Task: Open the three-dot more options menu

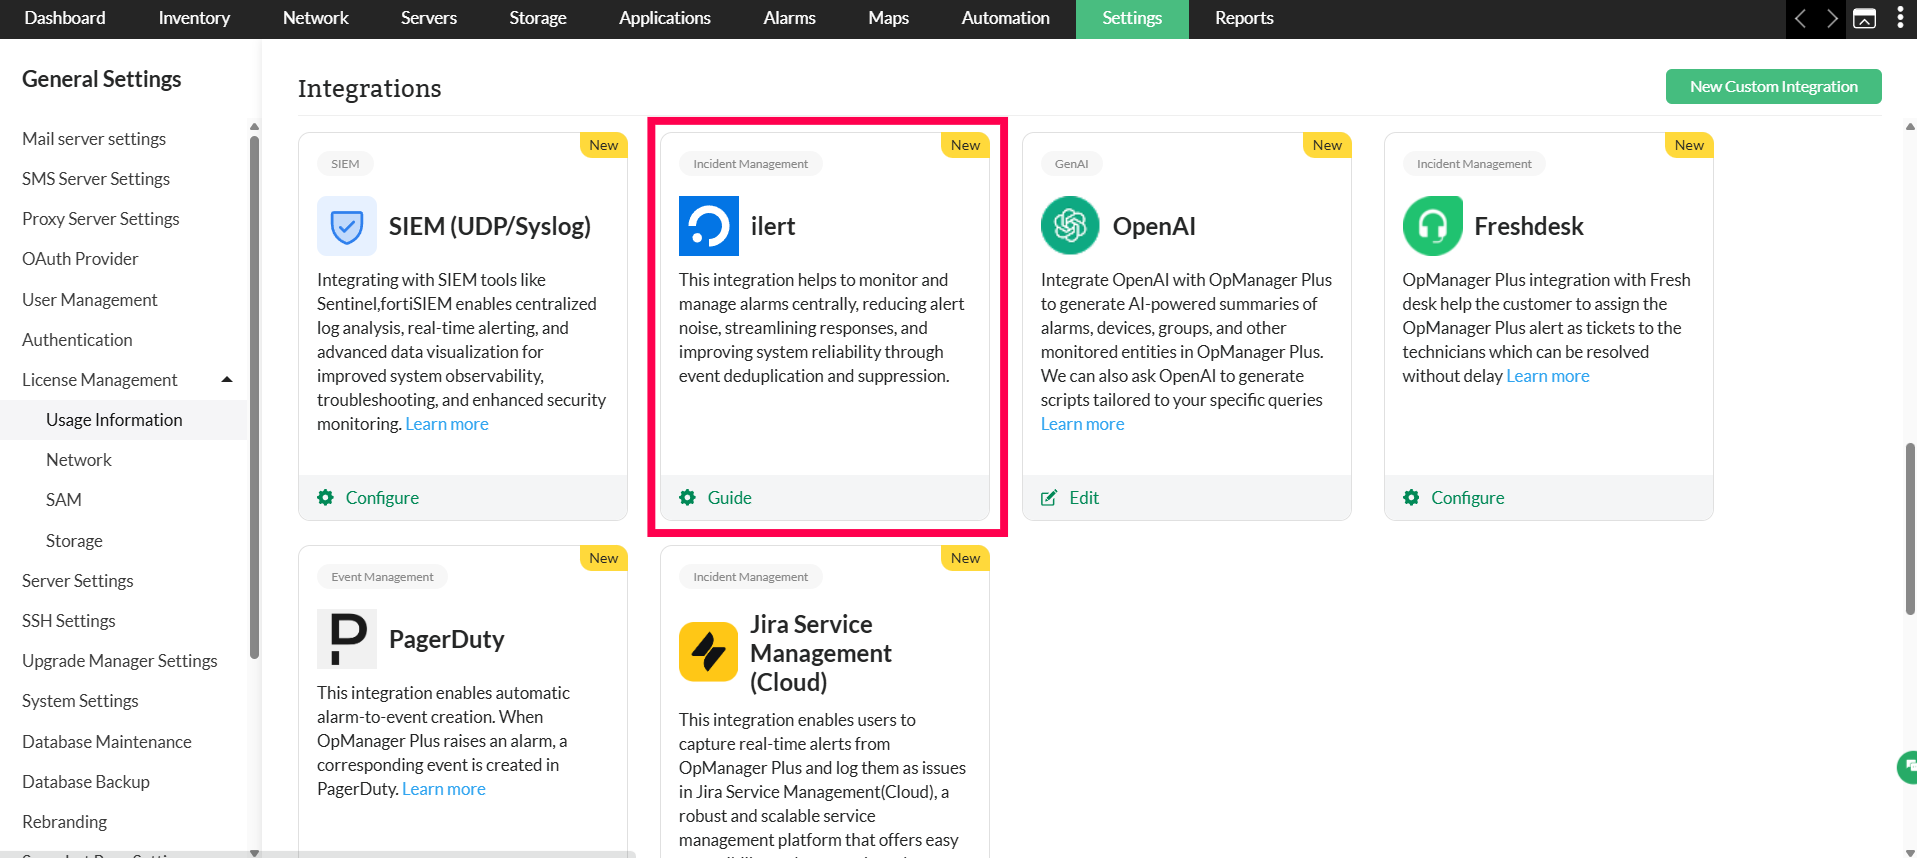Action: click(x=1900, y=18)
